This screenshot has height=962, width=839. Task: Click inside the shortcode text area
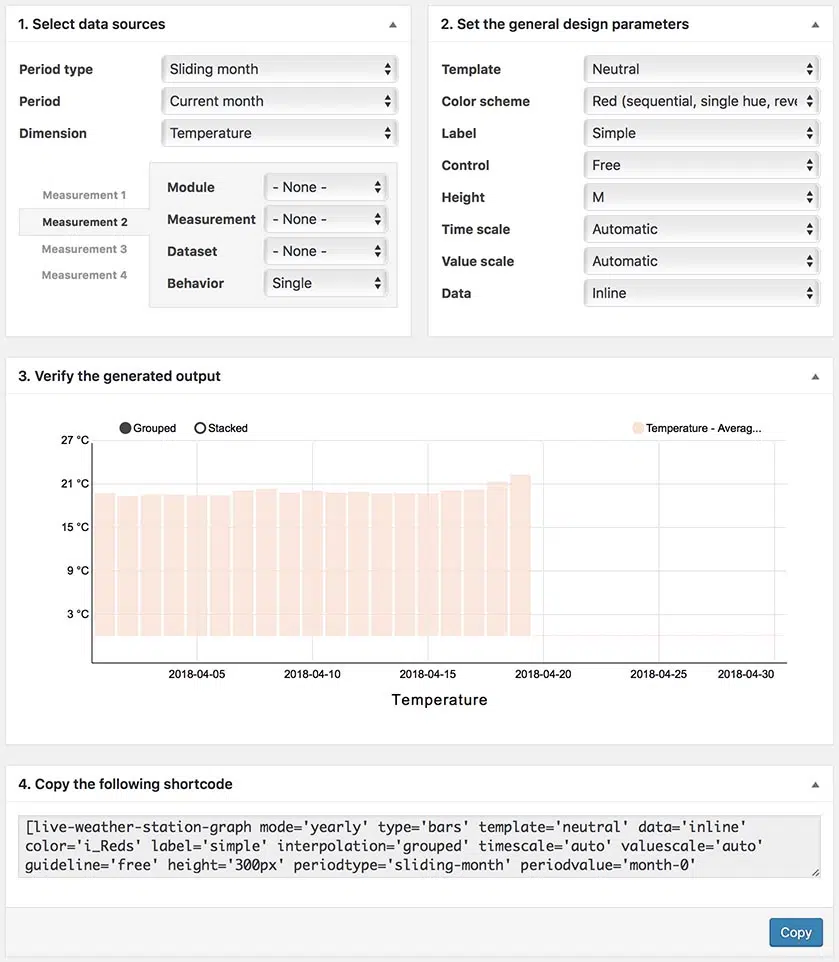point(420,846)
